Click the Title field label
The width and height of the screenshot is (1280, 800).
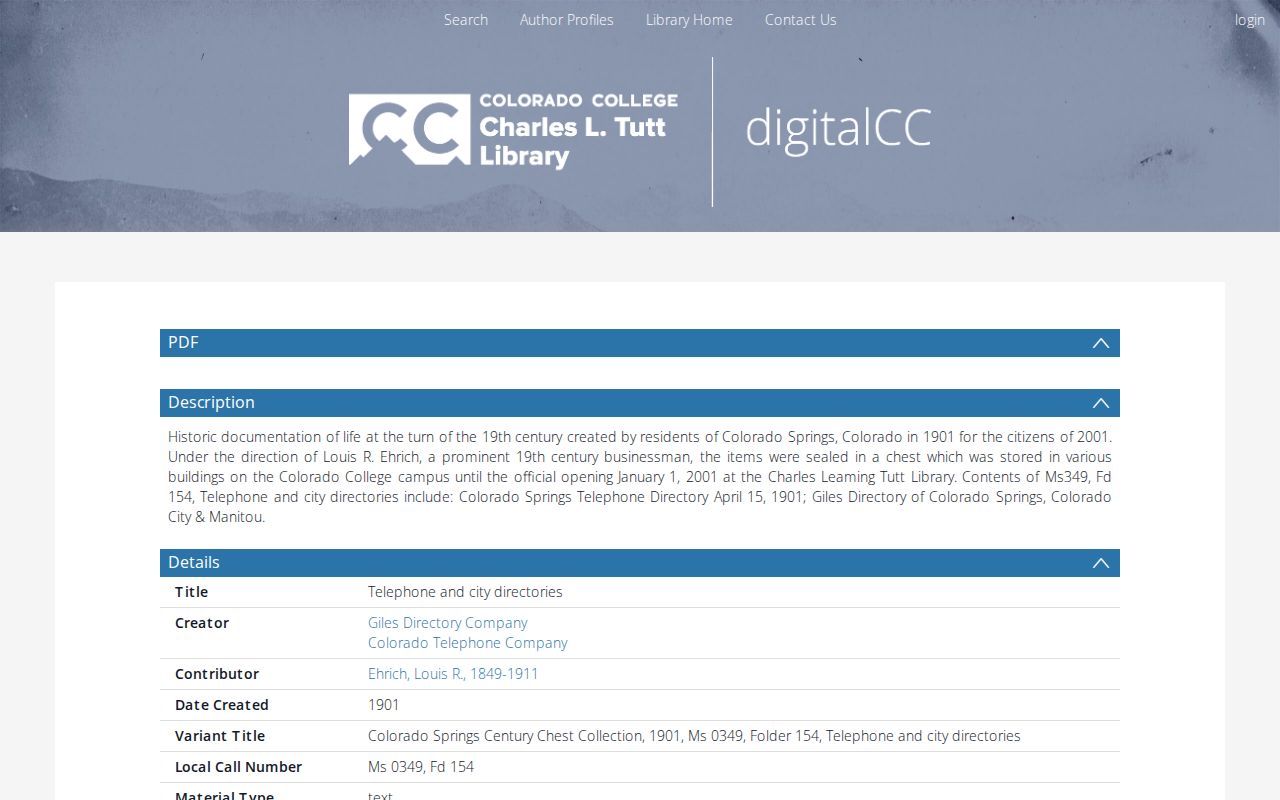(191, 592)
